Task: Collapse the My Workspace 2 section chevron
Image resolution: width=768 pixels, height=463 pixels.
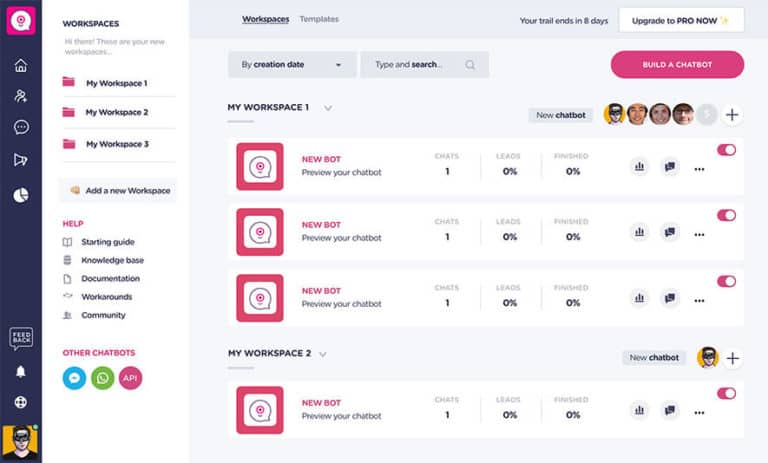Action: [x=323, y=354]
